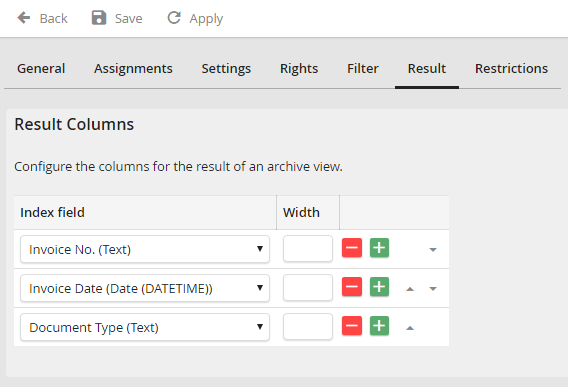
Task: Go to the Rights tab
Action: [x=299, y=68]
